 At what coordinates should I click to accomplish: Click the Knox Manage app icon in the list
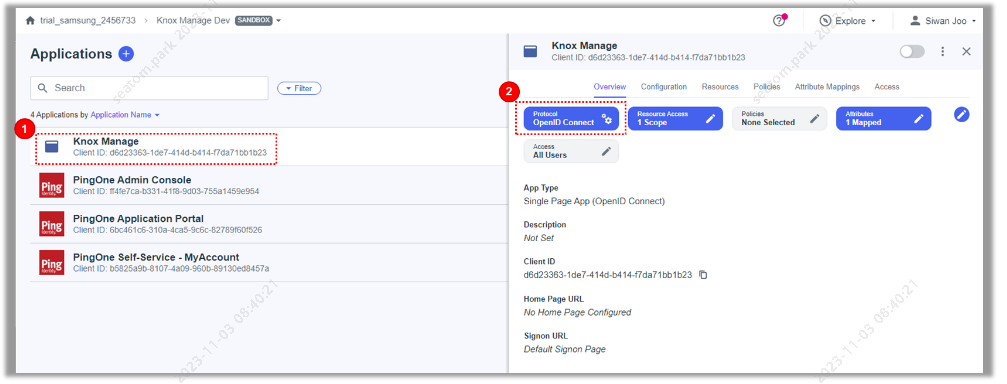point(51,147)
